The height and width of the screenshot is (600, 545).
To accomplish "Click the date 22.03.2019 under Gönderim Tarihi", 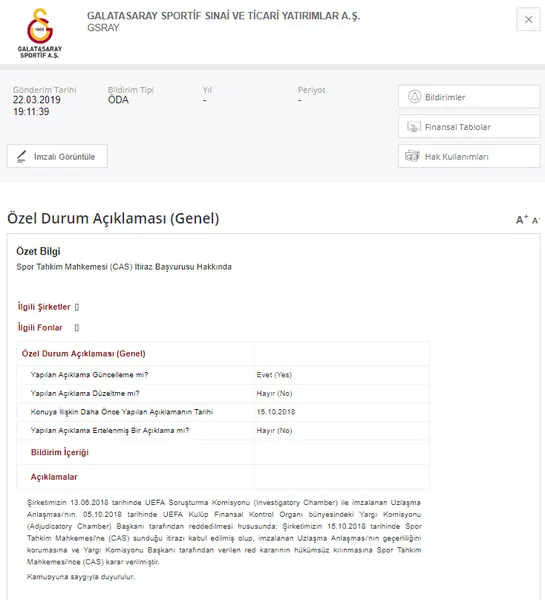I will coord(37,100).
